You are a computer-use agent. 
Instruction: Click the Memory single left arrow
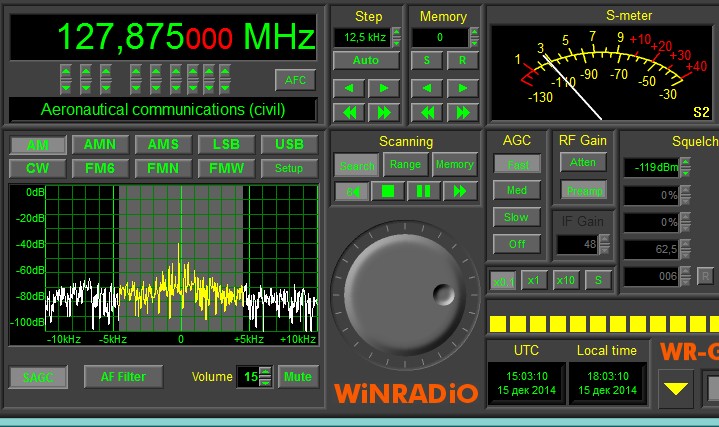427,88
